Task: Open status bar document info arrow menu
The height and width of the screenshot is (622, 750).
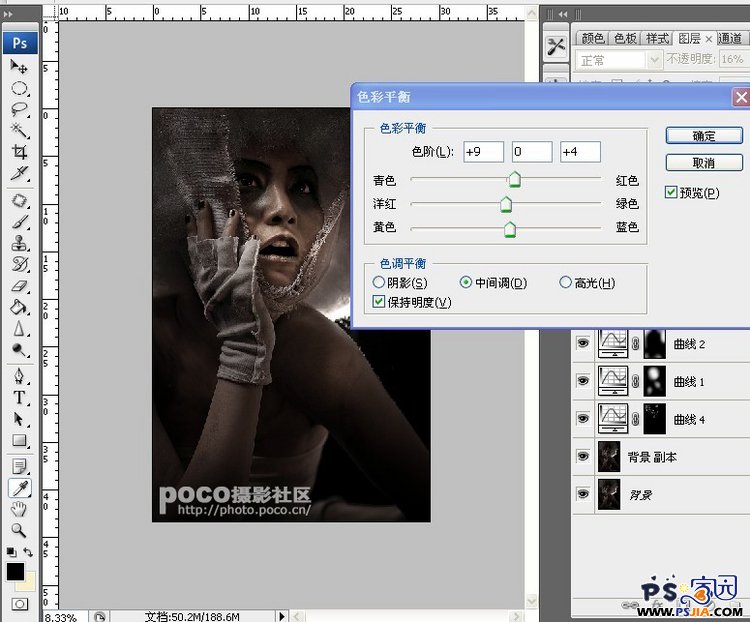Action: (282, 616)
